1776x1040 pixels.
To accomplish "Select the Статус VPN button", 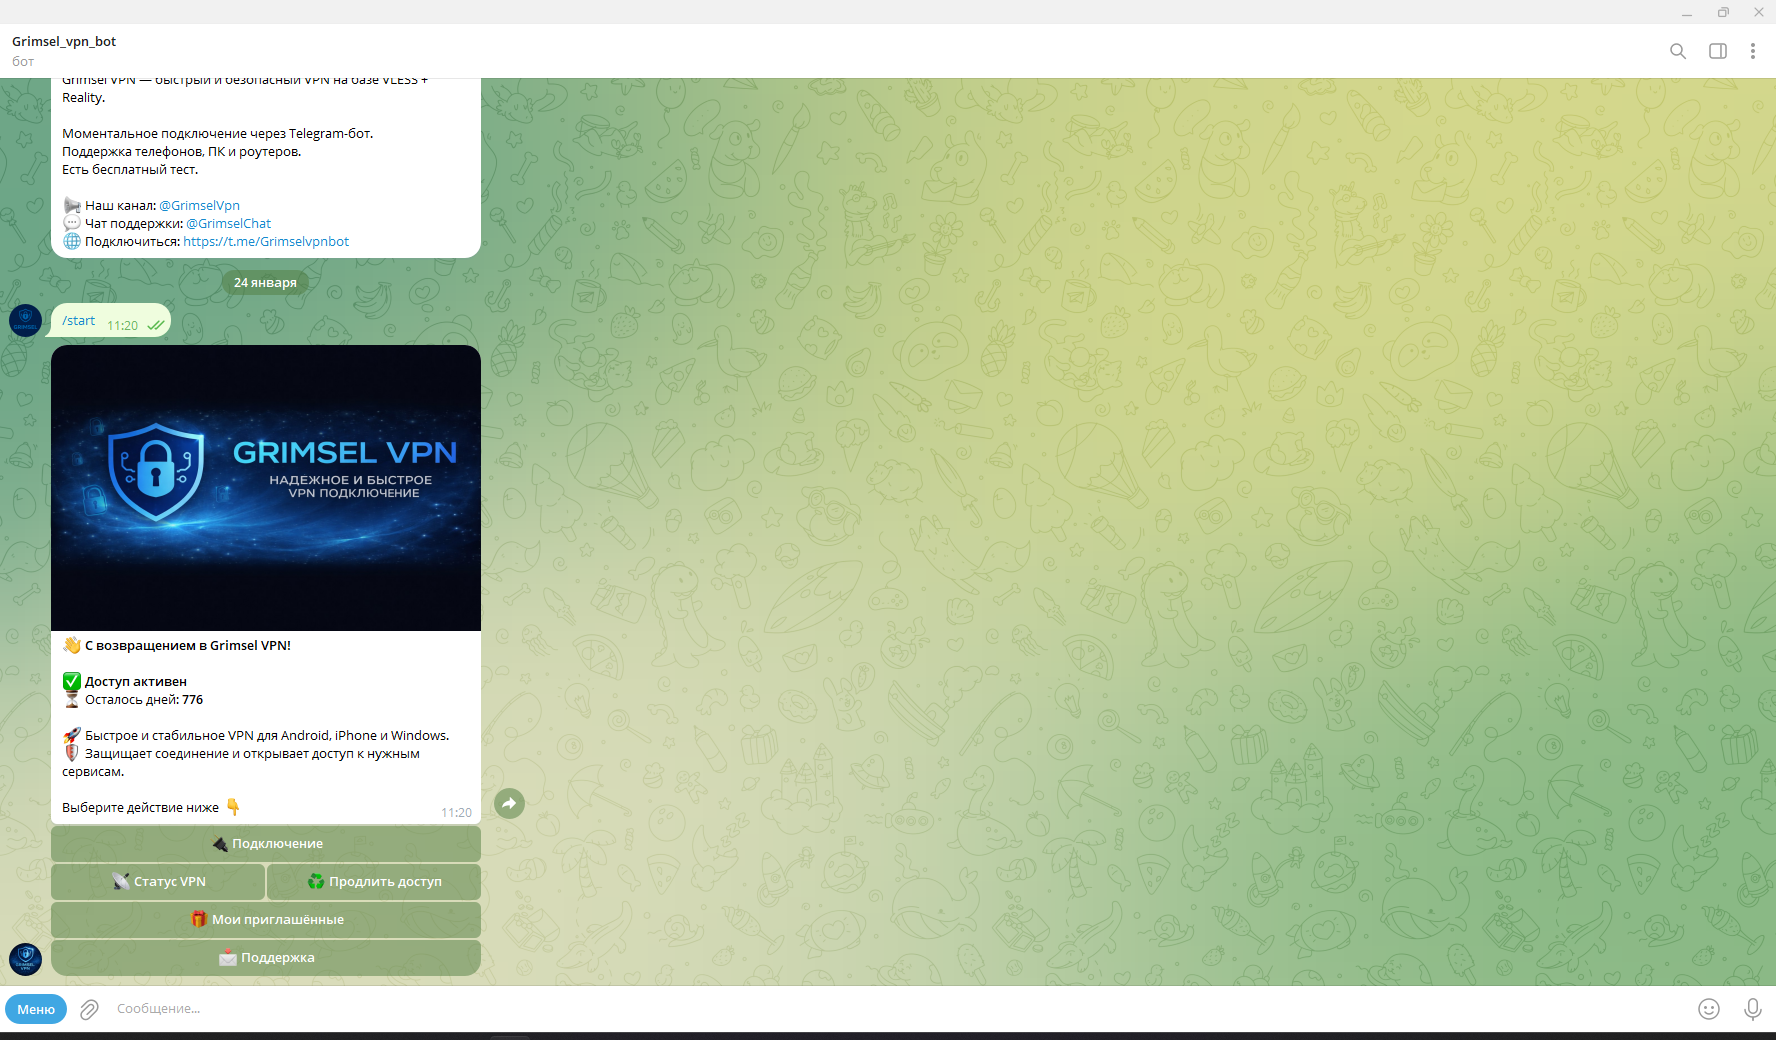I will pos(158,882).
